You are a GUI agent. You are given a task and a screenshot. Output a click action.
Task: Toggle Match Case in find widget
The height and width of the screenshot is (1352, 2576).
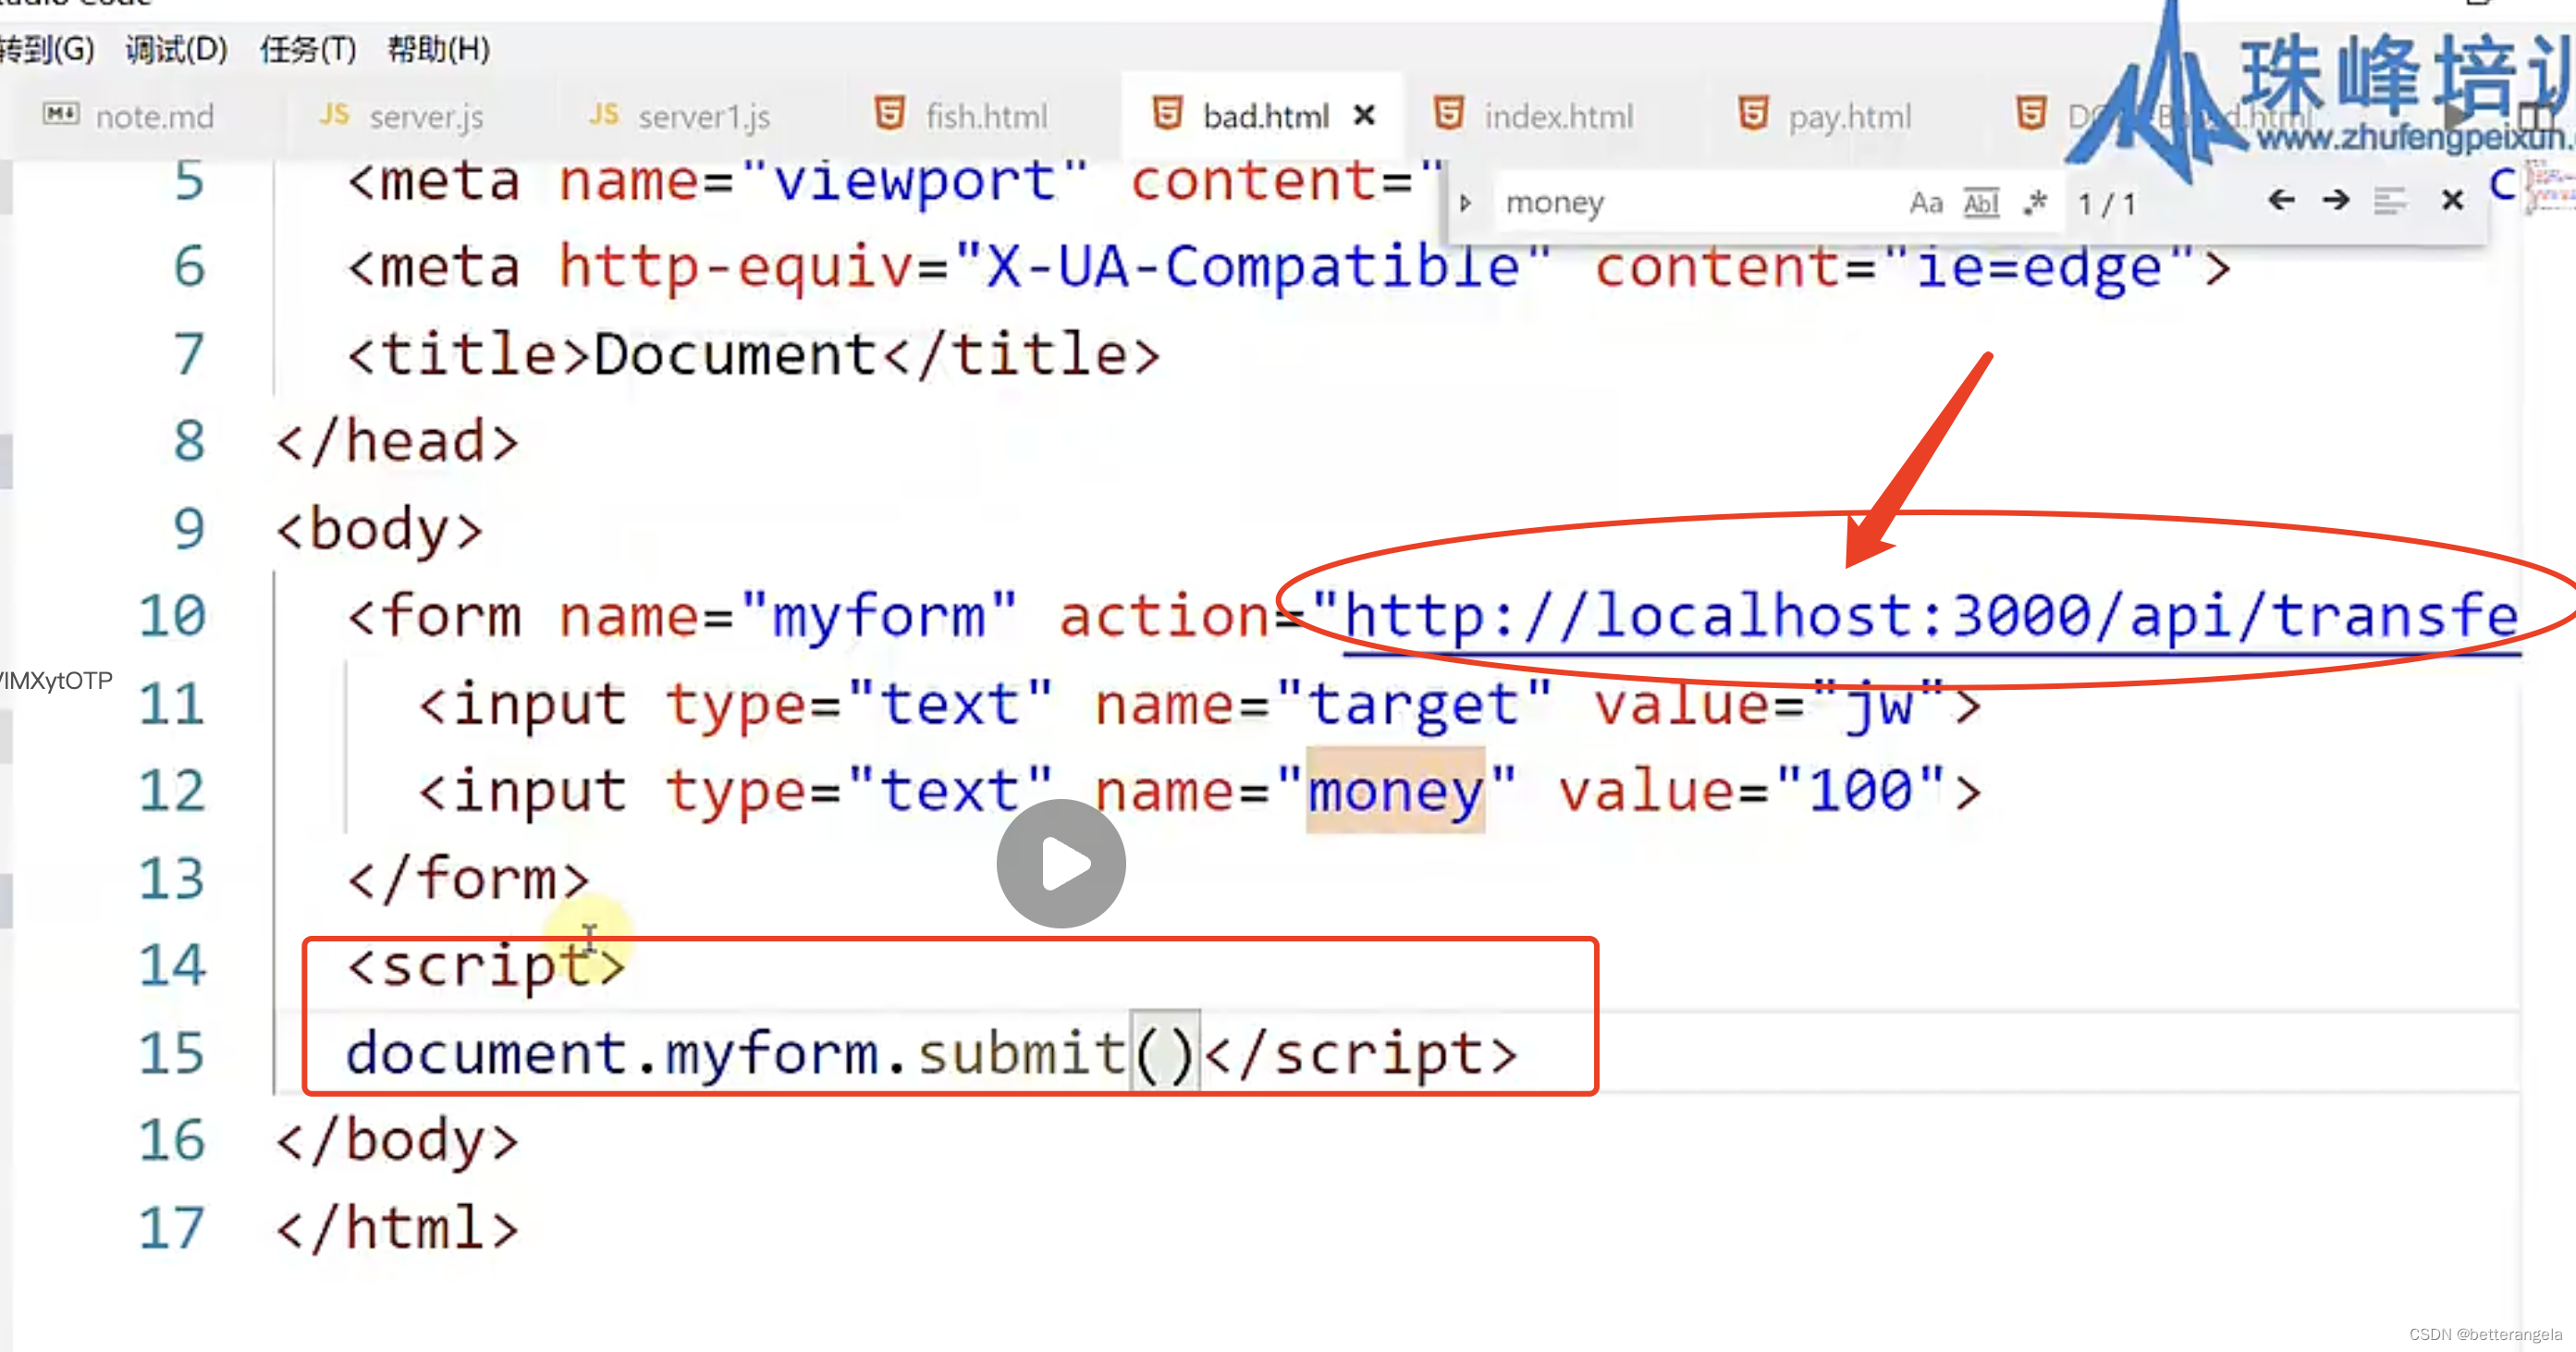1925,203
